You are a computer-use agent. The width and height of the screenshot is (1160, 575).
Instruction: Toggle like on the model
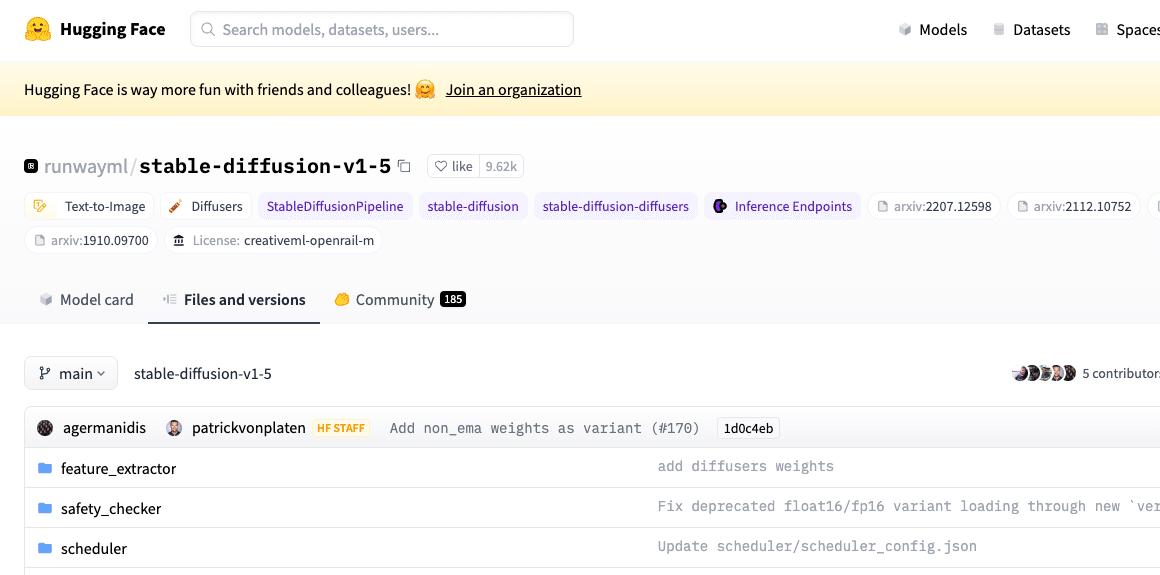coord(454,166)
